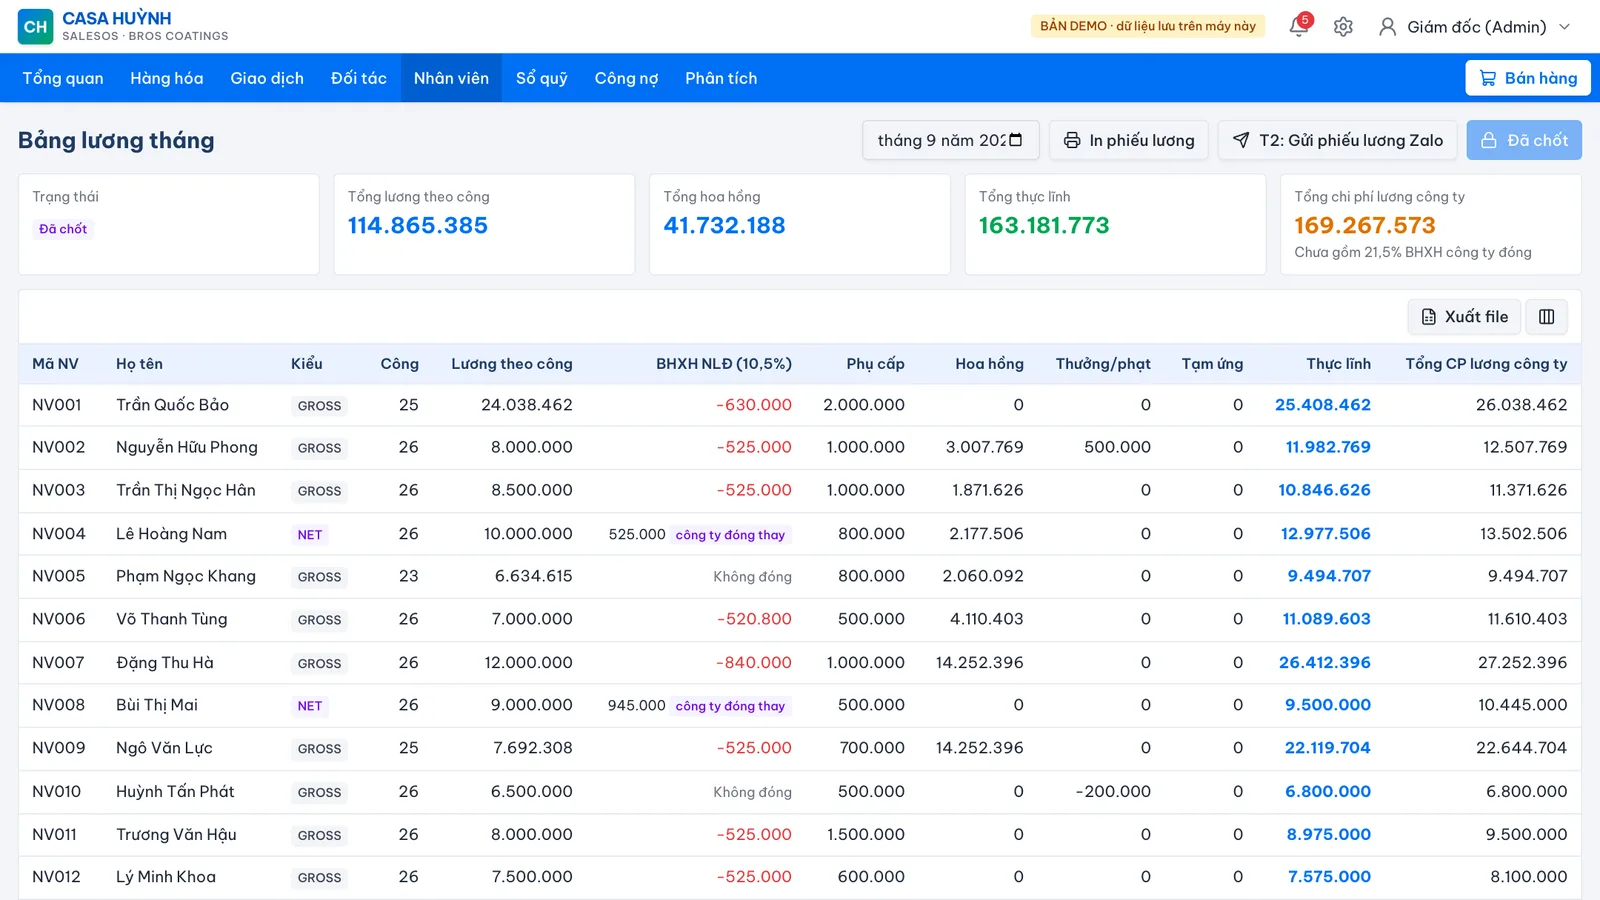The height and width of the screenshot is (900, 1600).
Task: Click the Đã chốt lock button
Action: tap(1524, 140)
